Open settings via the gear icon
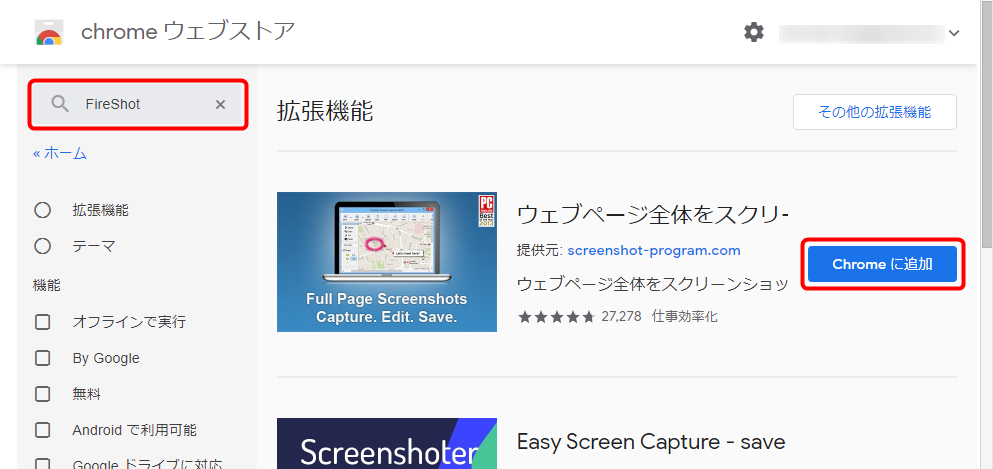Image resolution: width=993 pixels, height=469 pixels. pos(754,32)
